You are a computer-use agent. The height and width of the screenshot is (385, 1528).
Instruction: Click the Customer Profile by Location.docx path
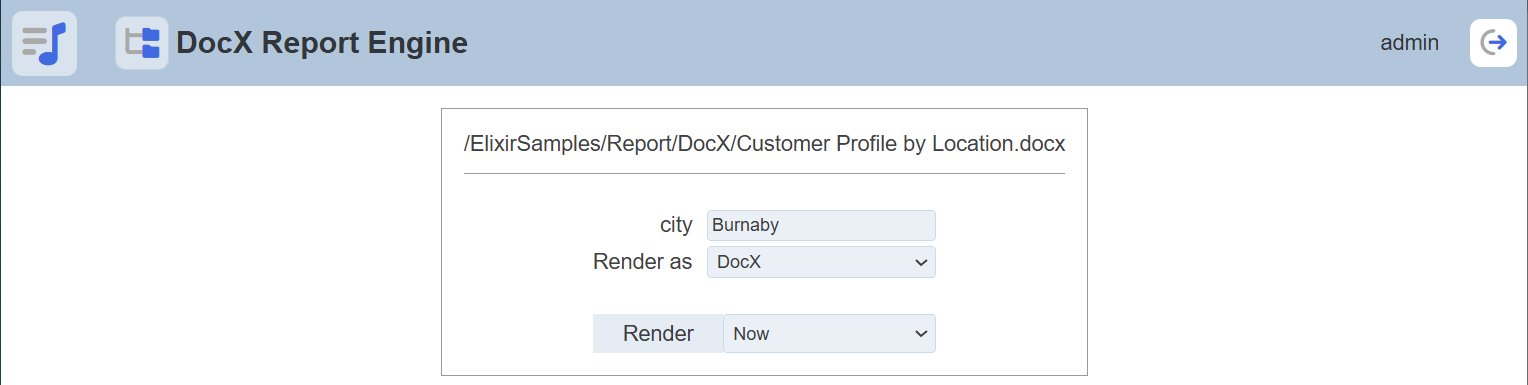(x=764, y=144)
